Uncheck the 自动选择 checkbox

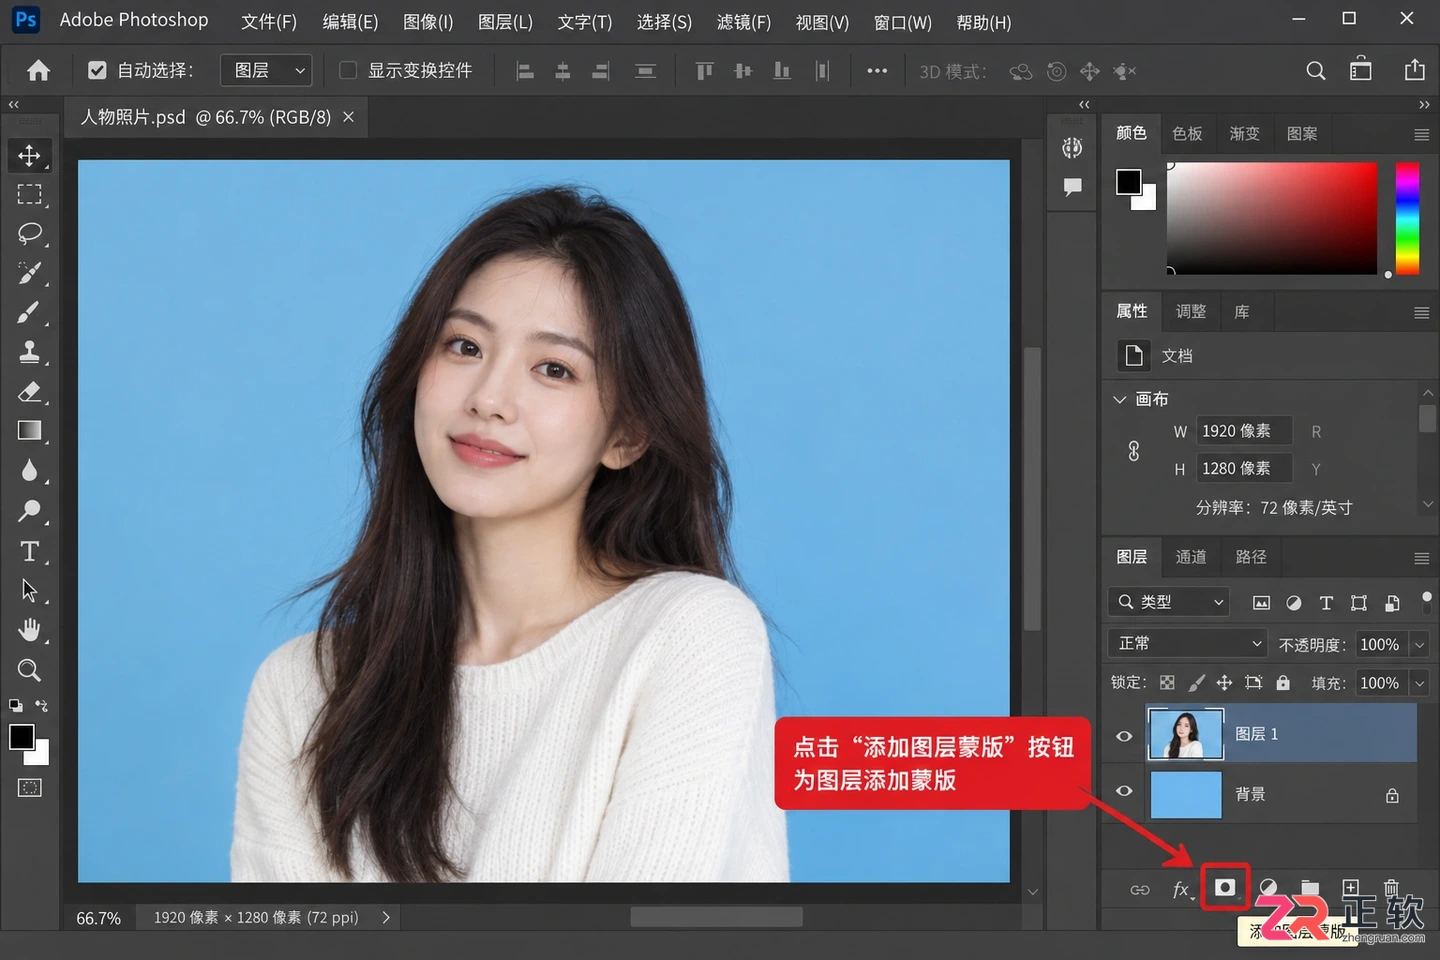tap(97, 70)
